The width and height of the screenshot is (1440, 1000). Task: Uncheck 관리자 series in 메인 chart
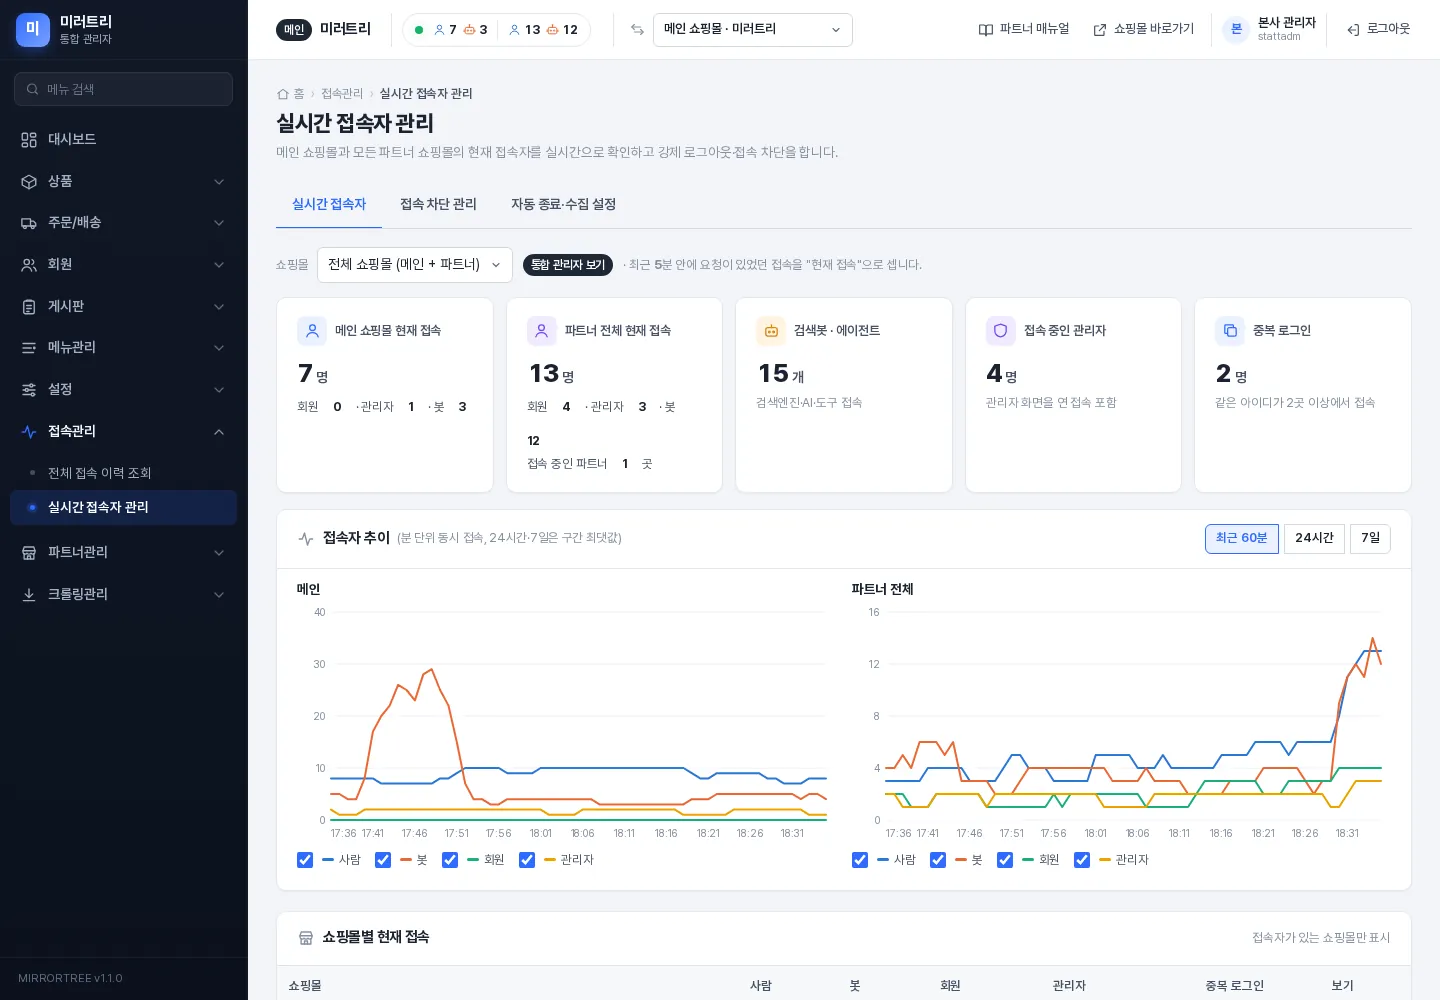[x=527, y=860]
